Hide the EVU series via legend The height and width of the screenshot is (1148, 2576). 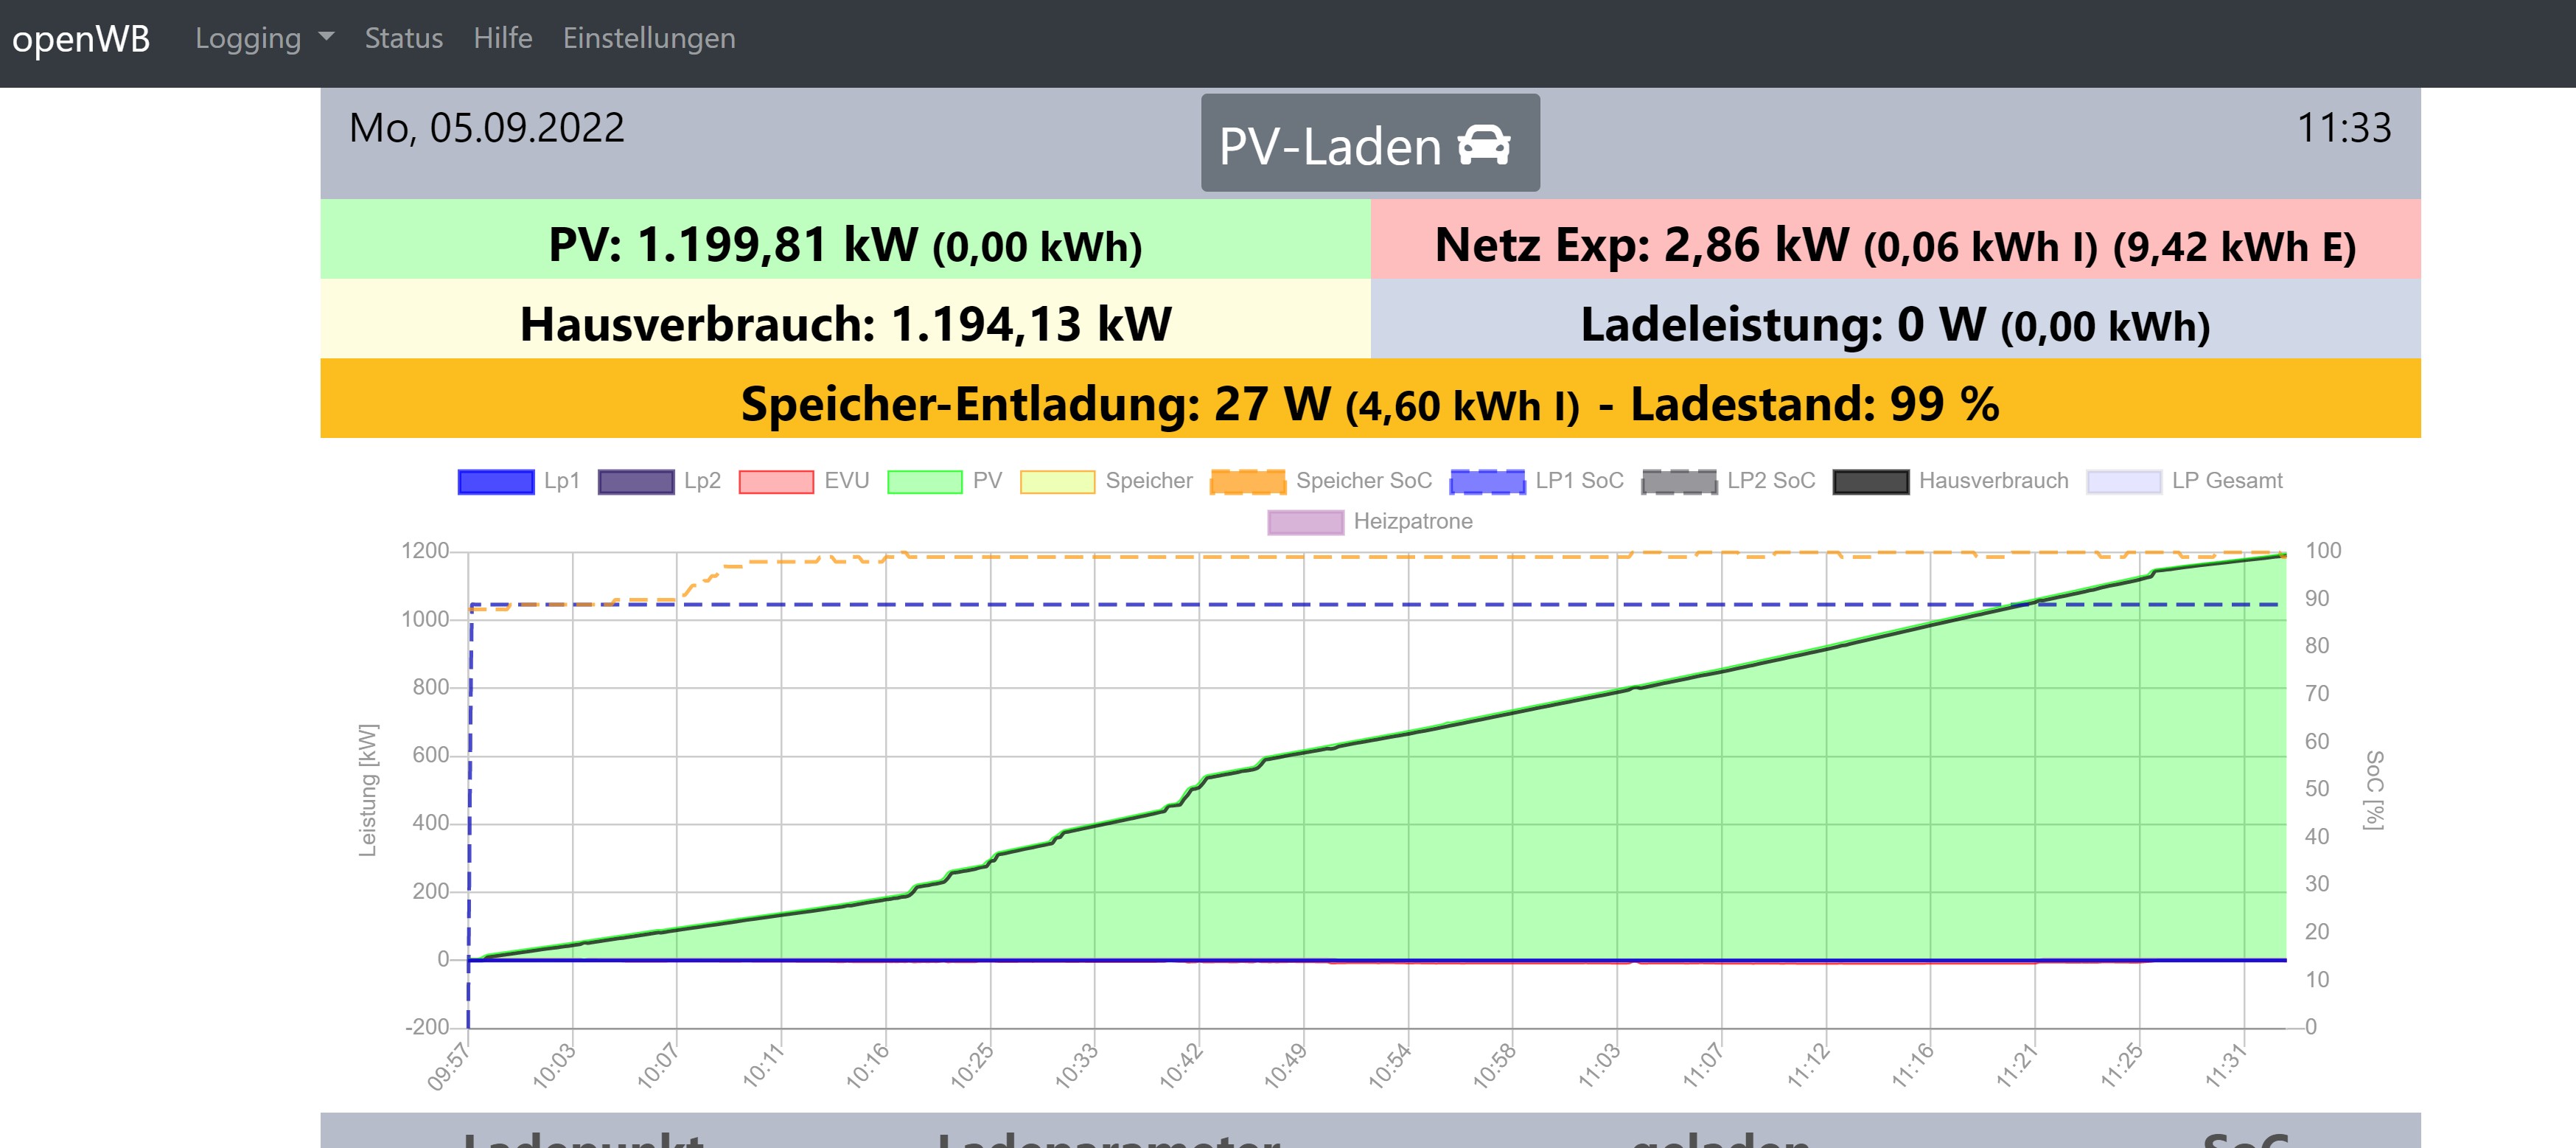click(x=776, y=482)
